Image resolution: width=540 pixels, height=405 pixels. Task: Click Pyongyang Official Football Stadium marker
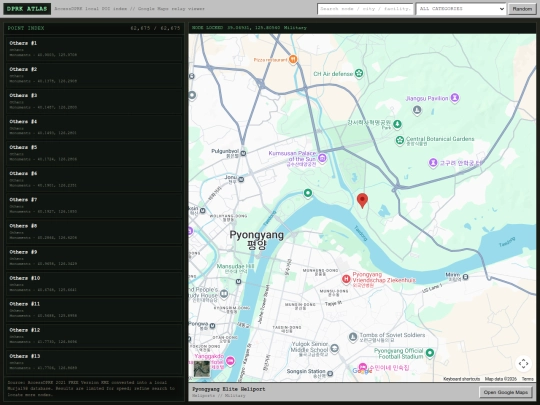[x=429, y=352]
